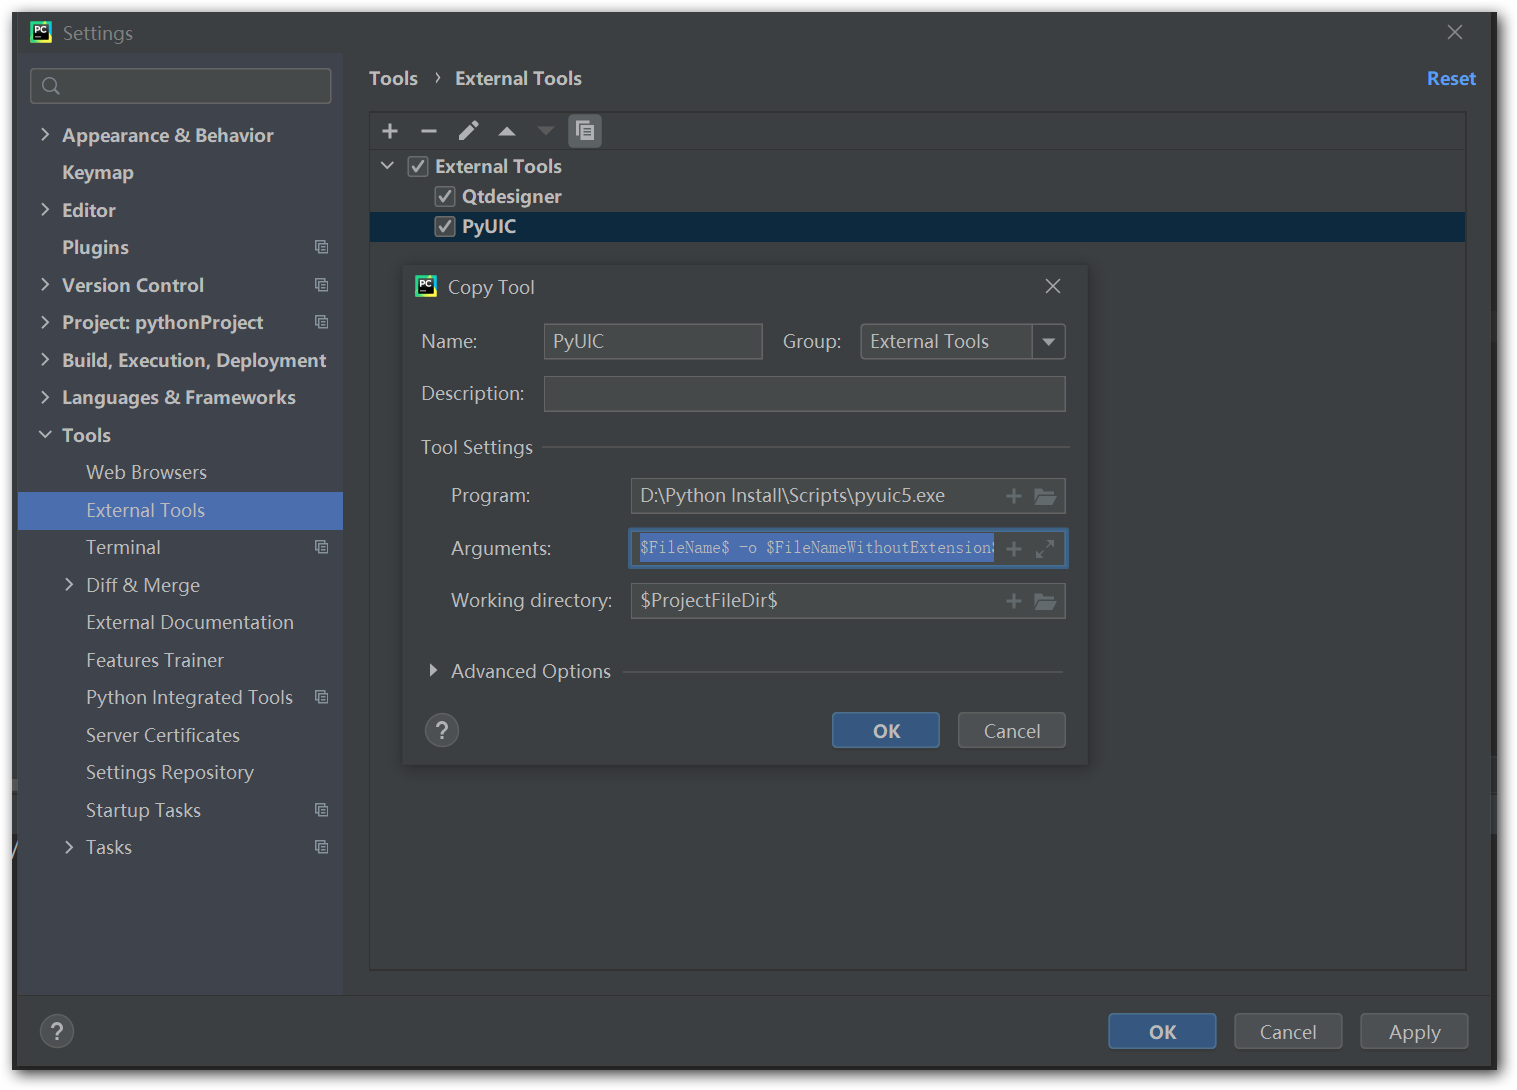Viewport: 1517px width, 1090px height.
Task: Insert macro plus icon in Program field
Action: pyautogui.click(x=1014, y=496)
